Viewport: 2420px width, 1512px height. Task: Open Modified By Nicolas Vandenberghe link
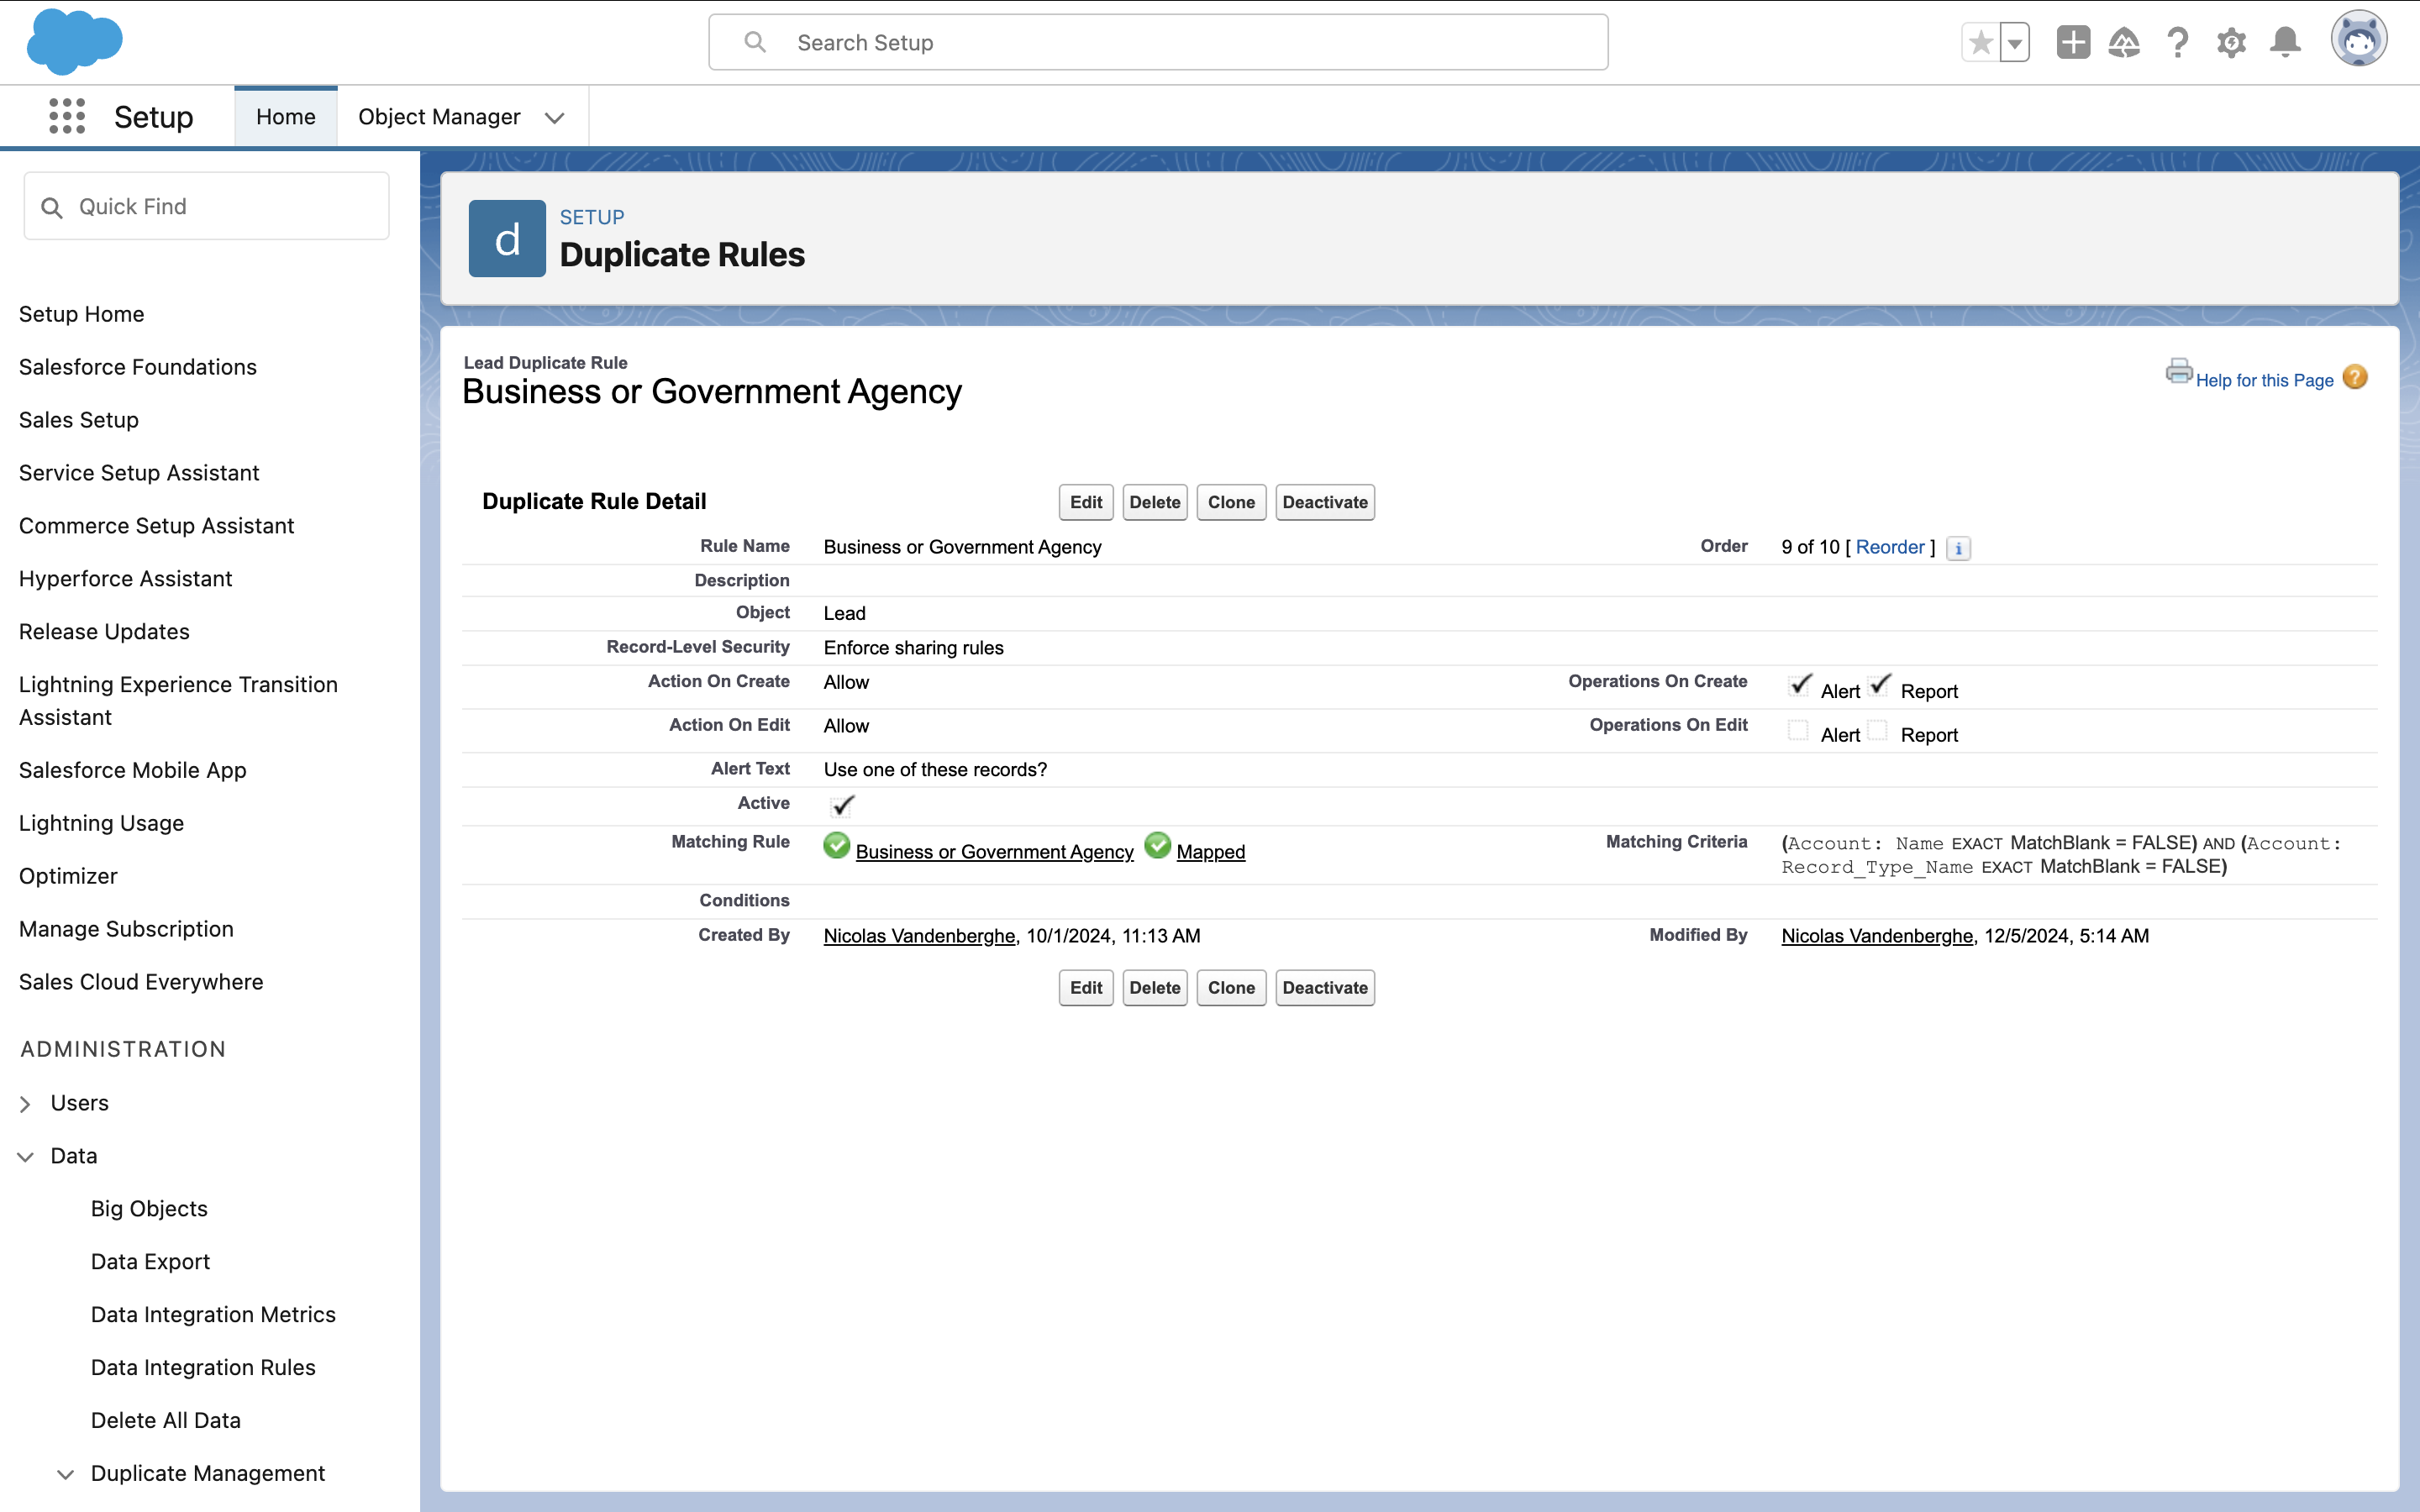[x=1877, y=936]
